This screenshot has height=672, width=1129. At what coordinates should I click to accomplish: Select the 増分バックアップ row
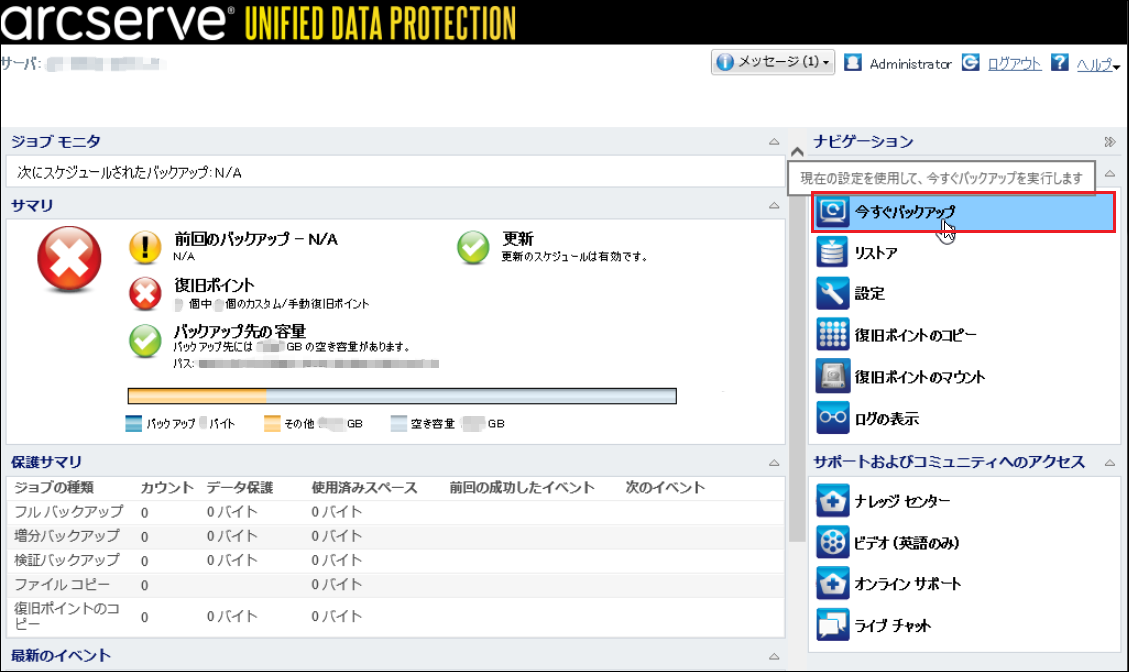[396, 537]
